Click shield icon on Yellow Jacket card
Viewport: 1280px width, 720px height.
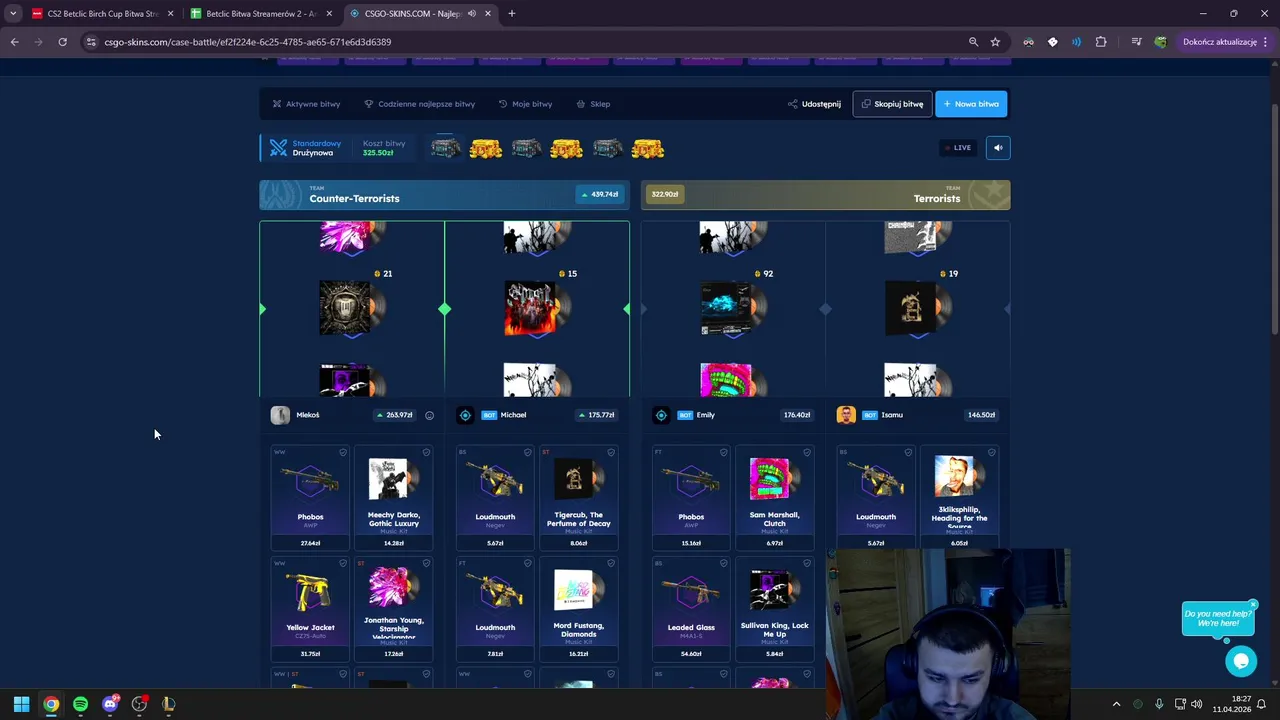coord(343,564)
